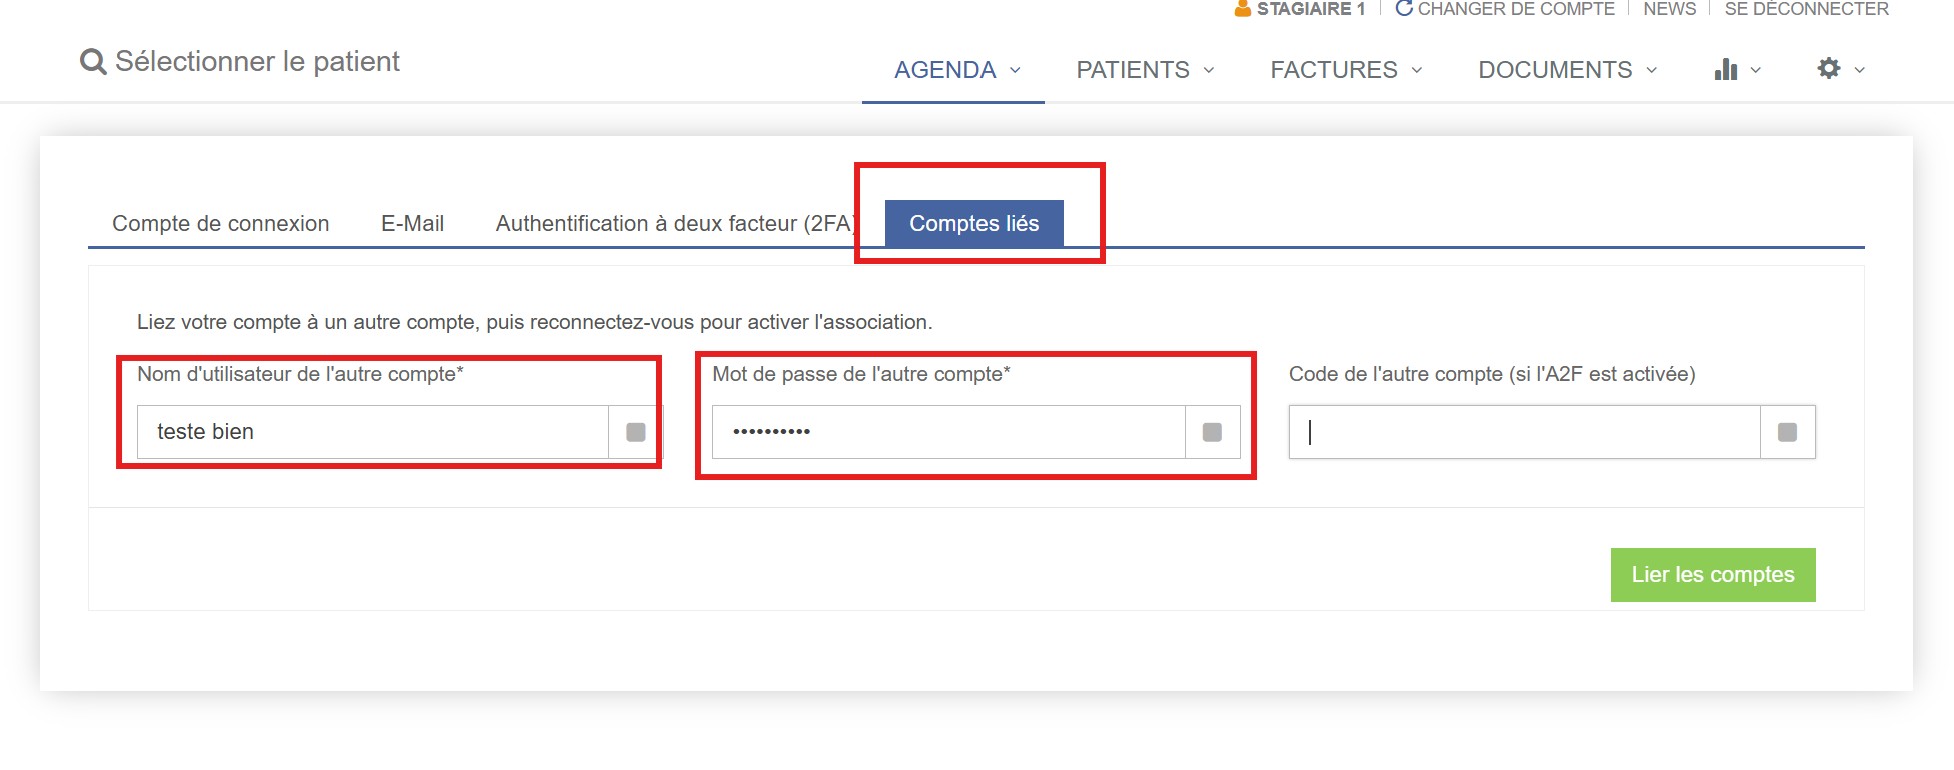Screen dimensions: 1954x770
Task: Open the settings gear icon
Action: [1829, 68]
